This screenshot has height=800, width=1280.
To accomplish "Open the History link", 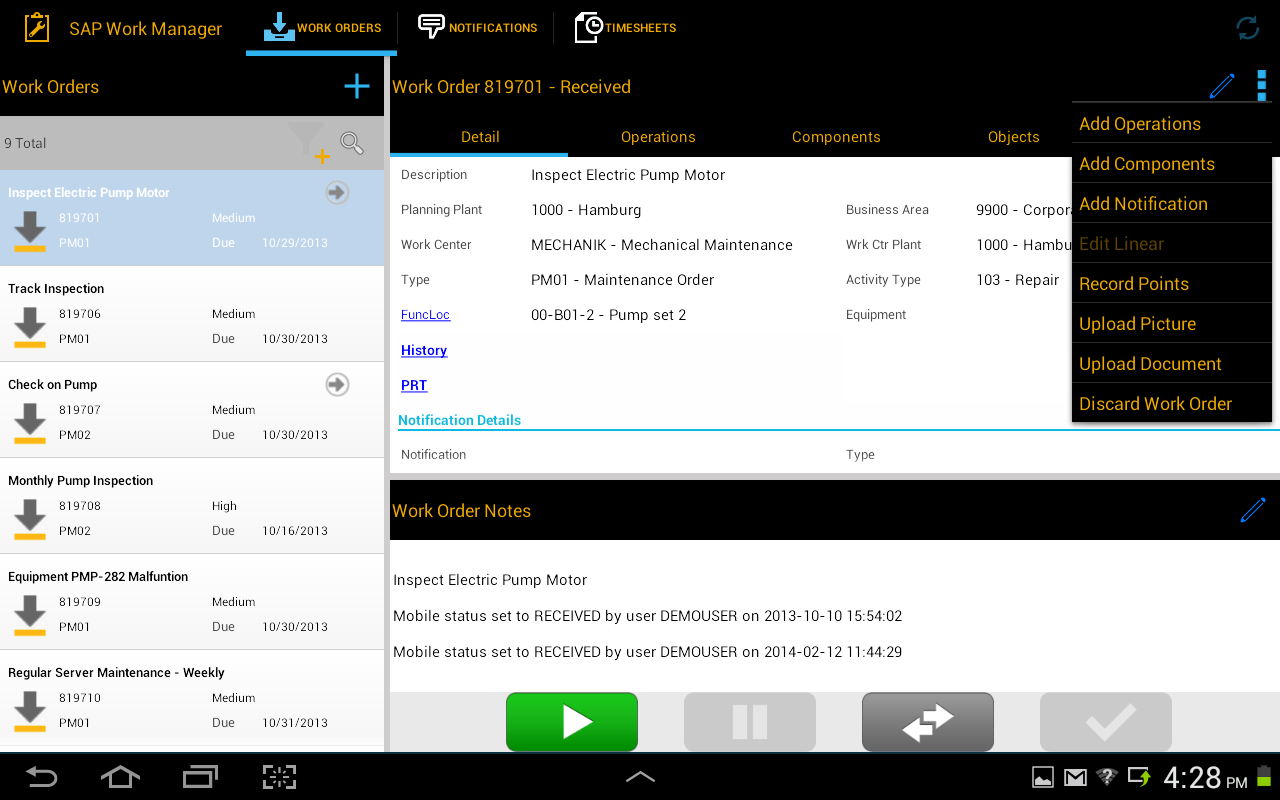I will coord(424,350).
